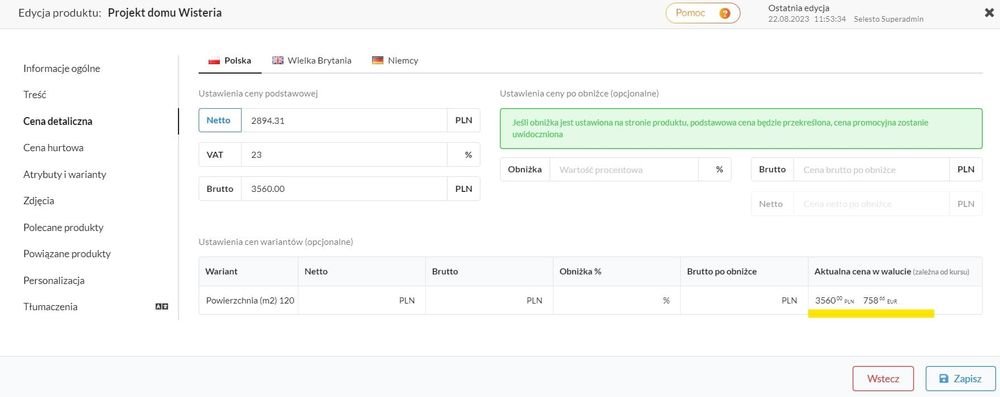Switch to the Niemcy tab
The height and width of the screenshot is (397, 1000).
[395, 61]
